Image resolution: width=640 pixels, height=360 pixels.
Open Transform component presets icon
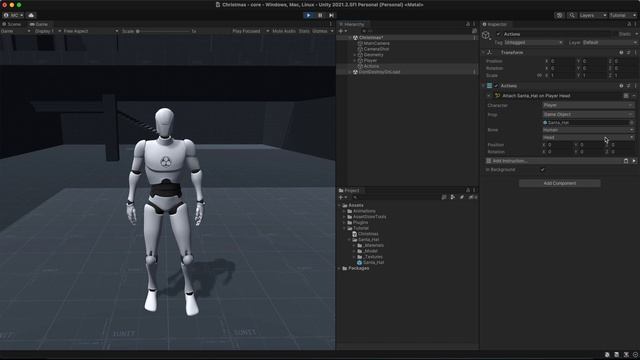pyautogui.click(x=628, y=52)
